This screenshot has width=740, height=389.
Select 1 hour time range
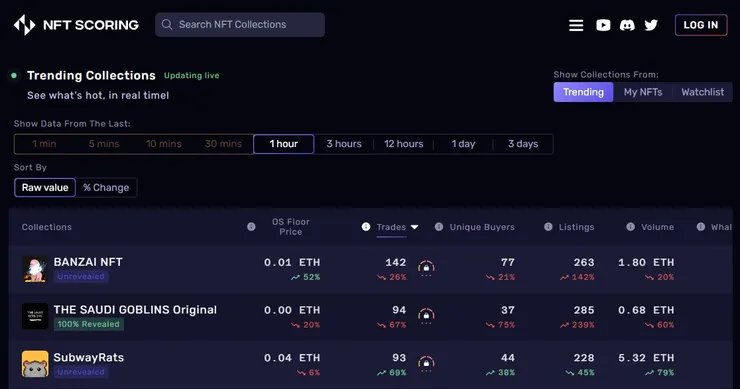click(284, 144)
